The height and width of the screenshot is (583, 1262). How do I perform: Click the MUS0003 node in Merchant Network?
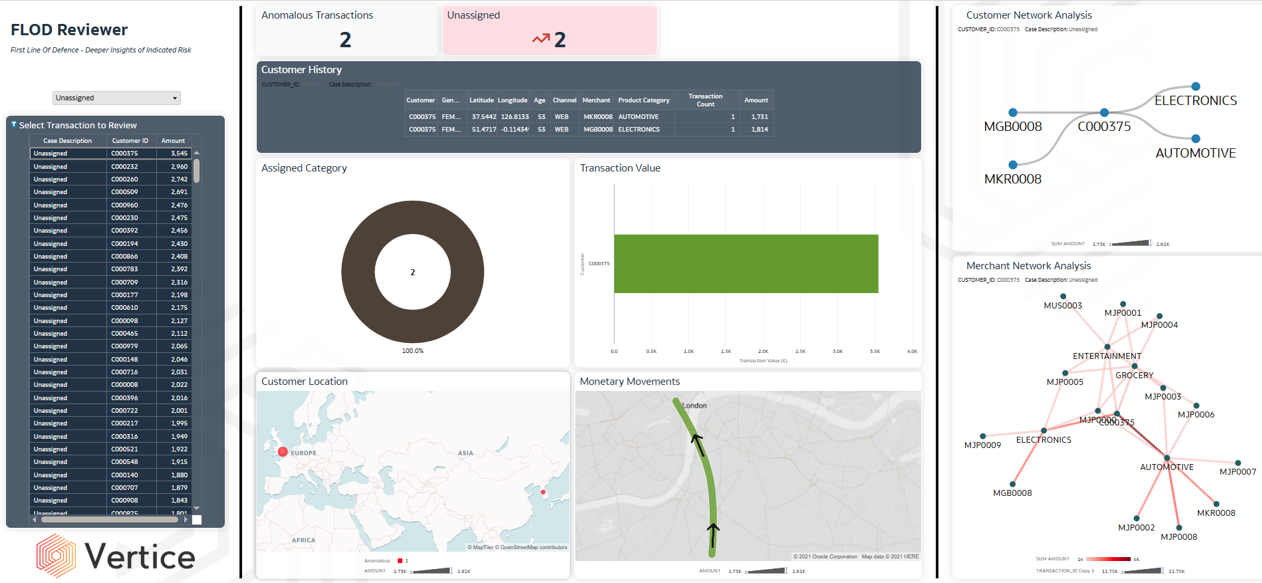(x=1063, y=297)
